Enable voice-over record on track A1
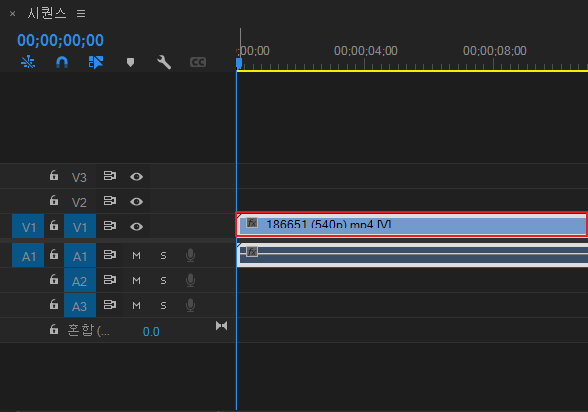The image size is (588, 412). [190, 255]
